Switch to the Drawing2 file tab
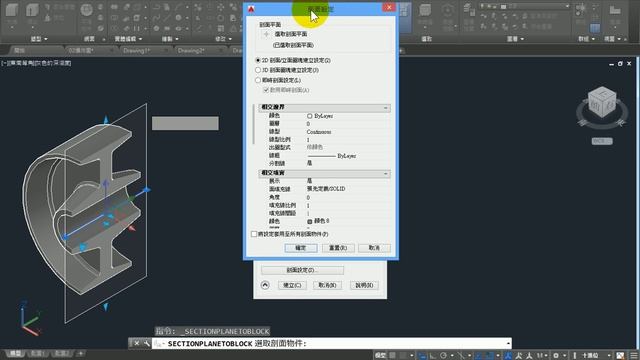Screen dimensions: 640x360 coord(191,51)
